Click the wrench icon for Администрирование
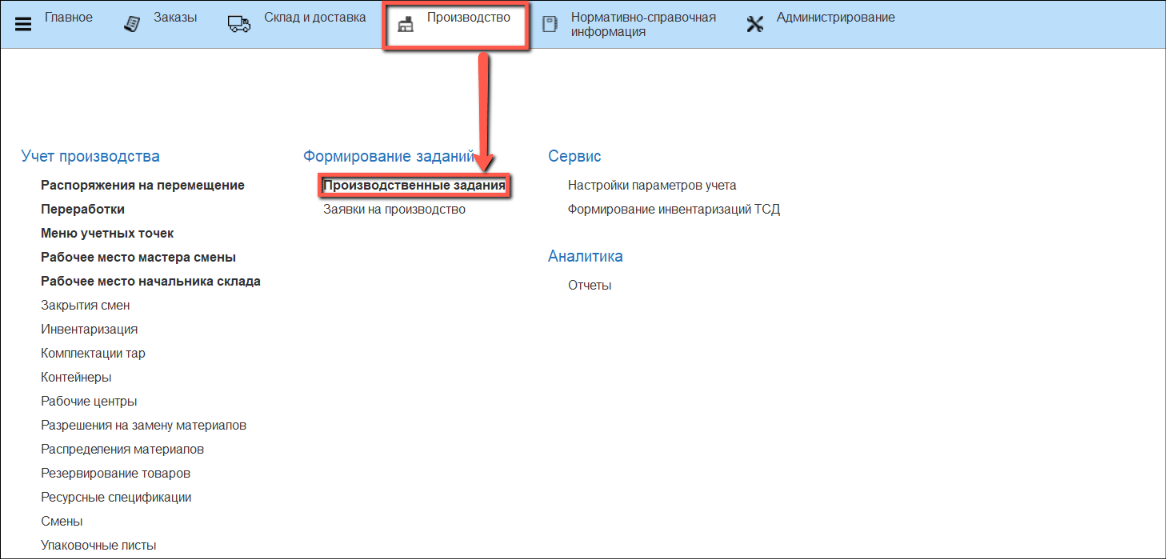This screenshot has width=1166, height=559. click(x=755, y=24)
